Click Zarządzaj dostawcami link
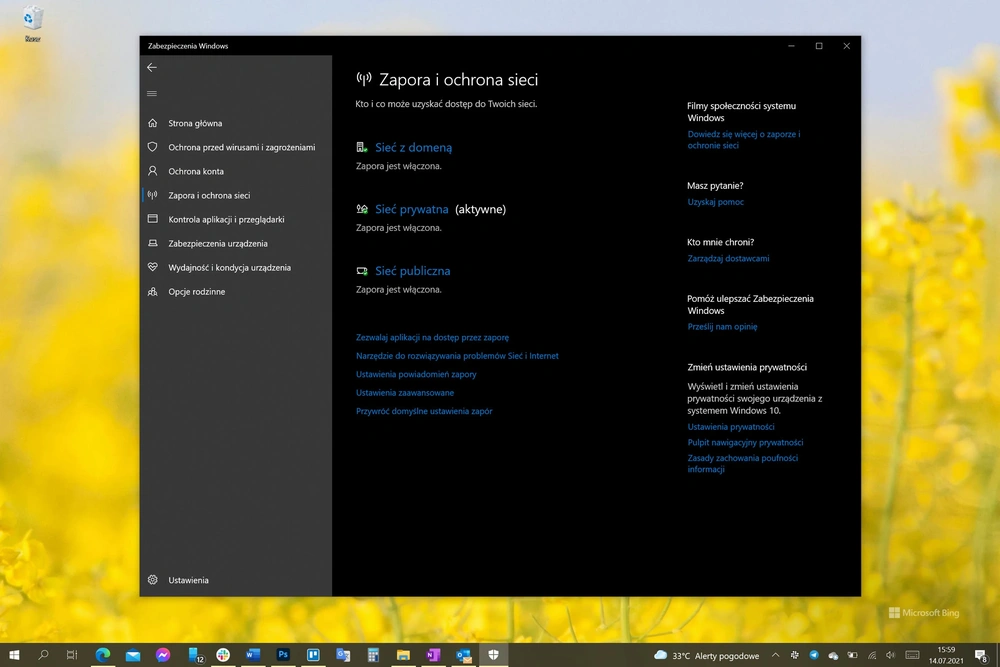1000x667 pixels. [x=728, y=258]
